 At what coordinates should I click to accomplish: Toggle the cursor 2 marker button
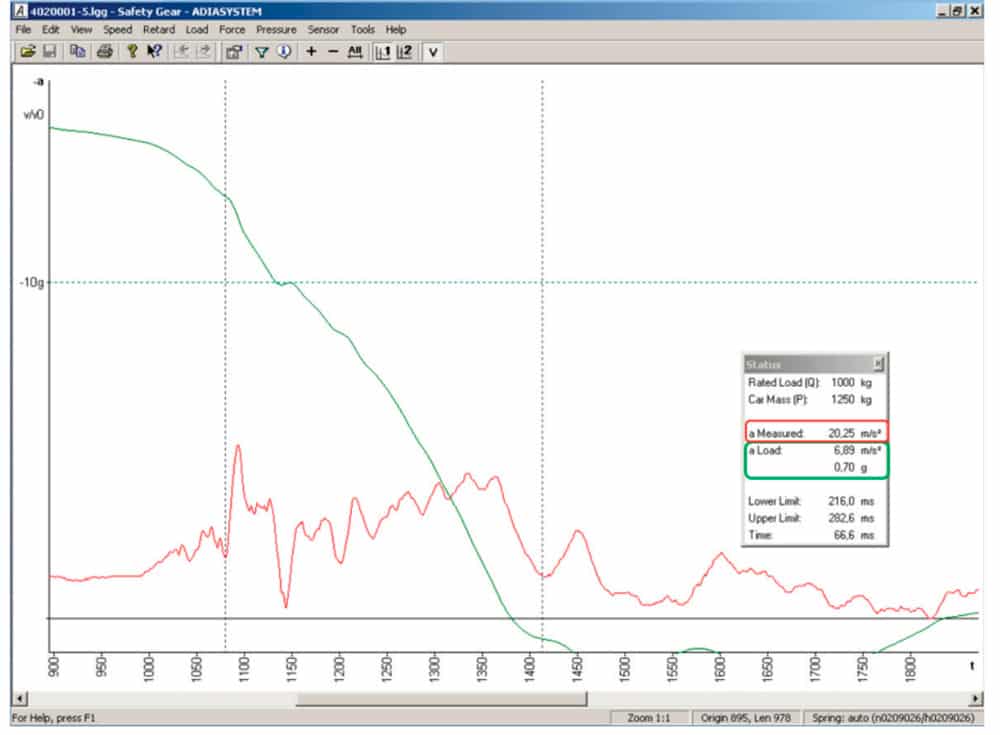click(x=405, y=52)
